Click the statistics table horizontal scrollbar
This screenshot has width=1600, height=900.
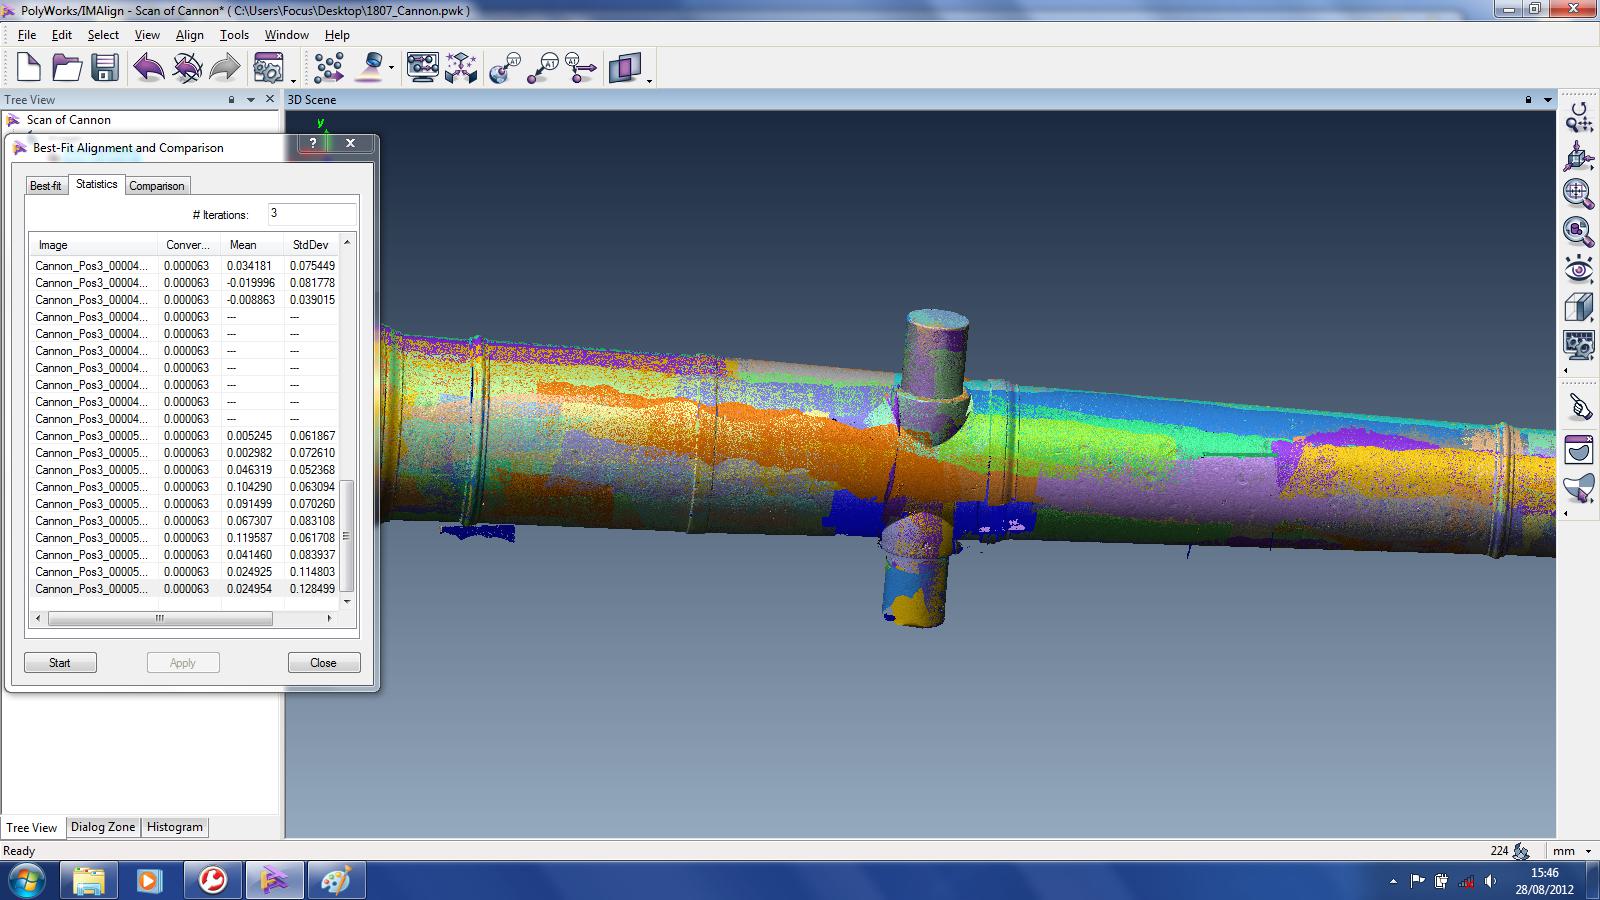tap(160, 619)
